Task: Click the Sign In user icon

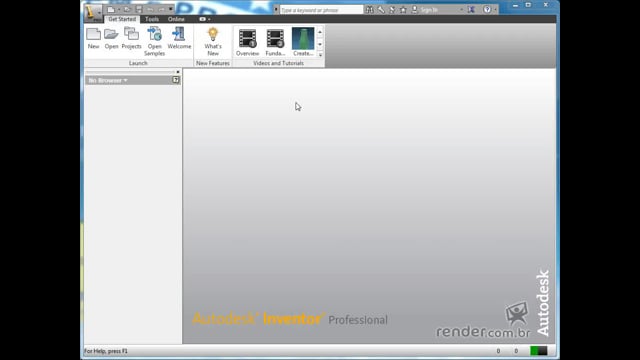Action: pos(415,10)
